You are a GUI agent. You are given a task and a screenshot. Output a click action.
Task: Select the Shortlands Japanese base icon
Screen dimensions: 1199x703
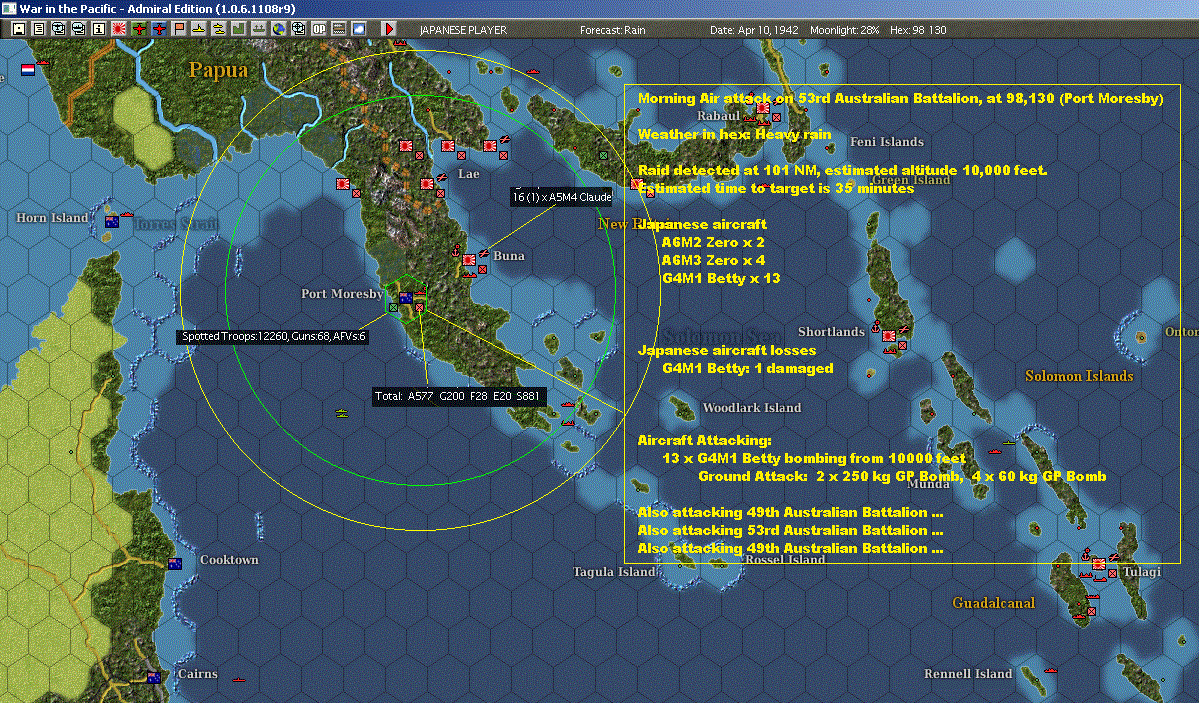[889, 336]
